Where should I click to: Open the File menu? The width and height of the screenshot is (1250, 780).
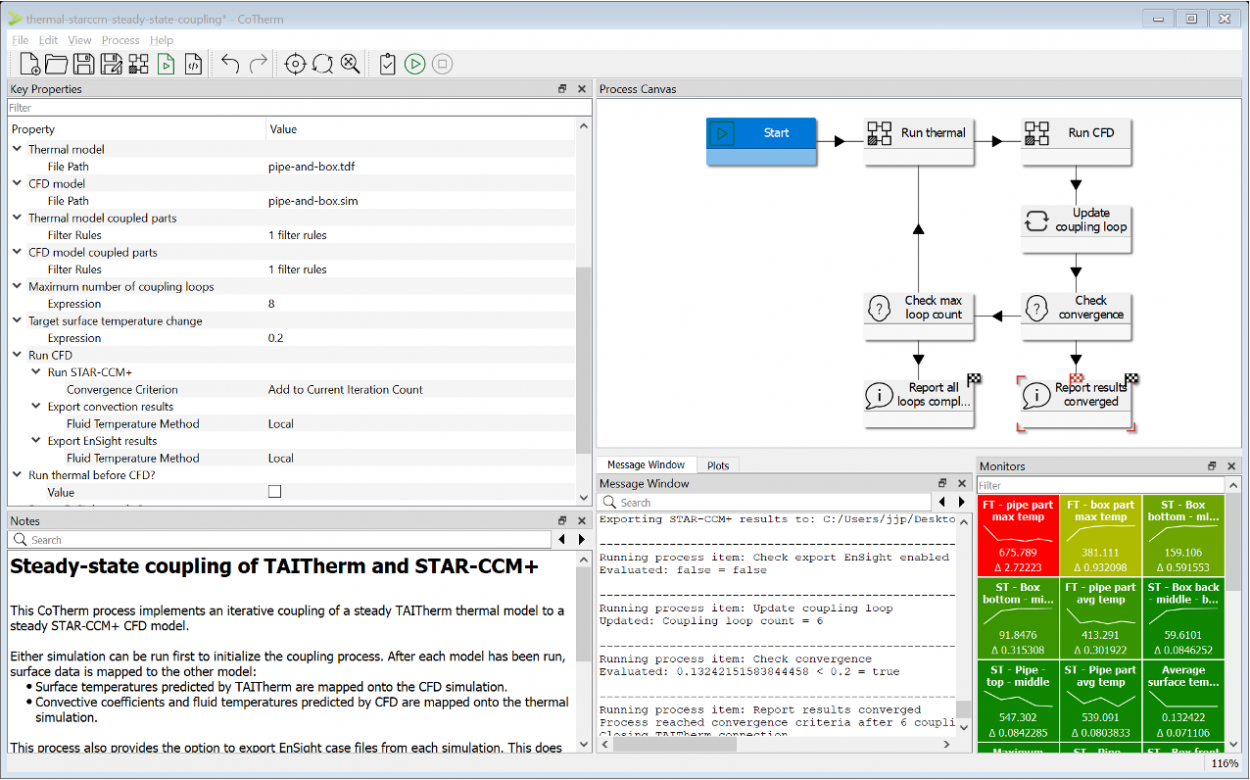tap(20, 40)
